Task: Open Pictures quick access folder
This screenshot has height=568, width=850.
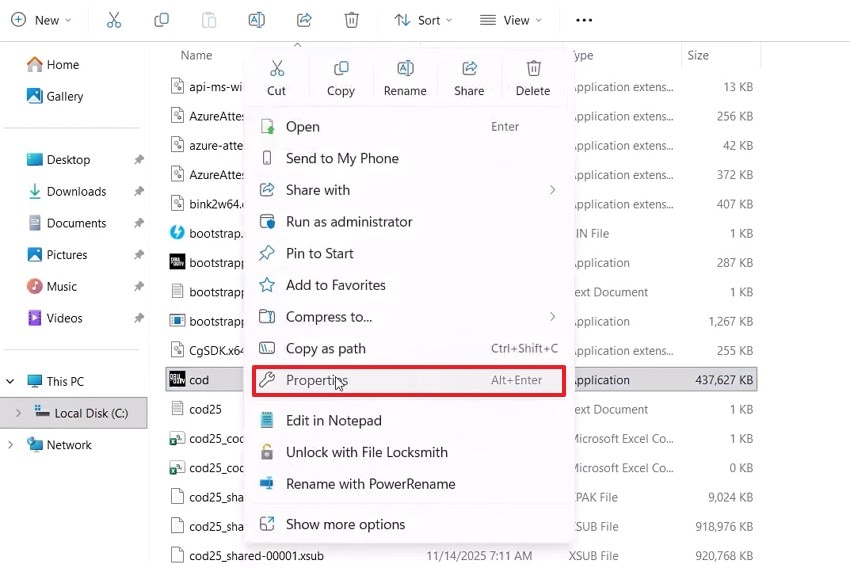Action: point(57,254)
